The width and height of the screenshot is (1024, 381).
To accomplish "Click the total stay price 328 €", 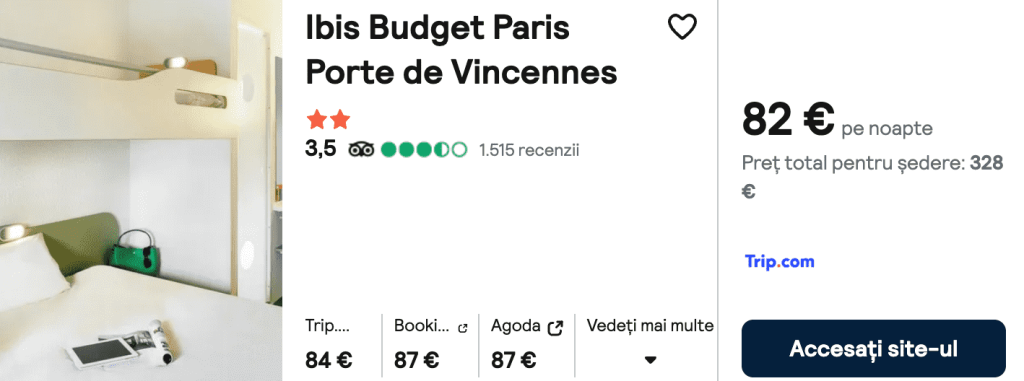I will [872, 176].
